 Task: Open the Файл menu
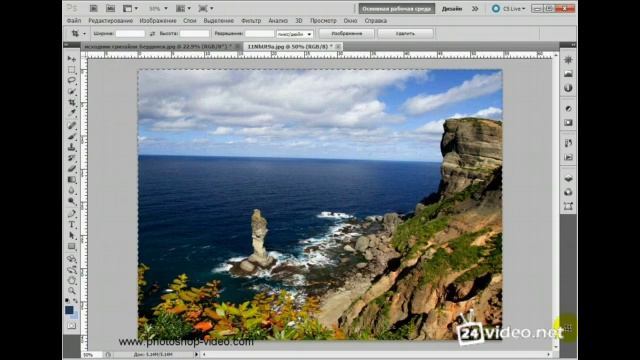click(x=73, y=20)
